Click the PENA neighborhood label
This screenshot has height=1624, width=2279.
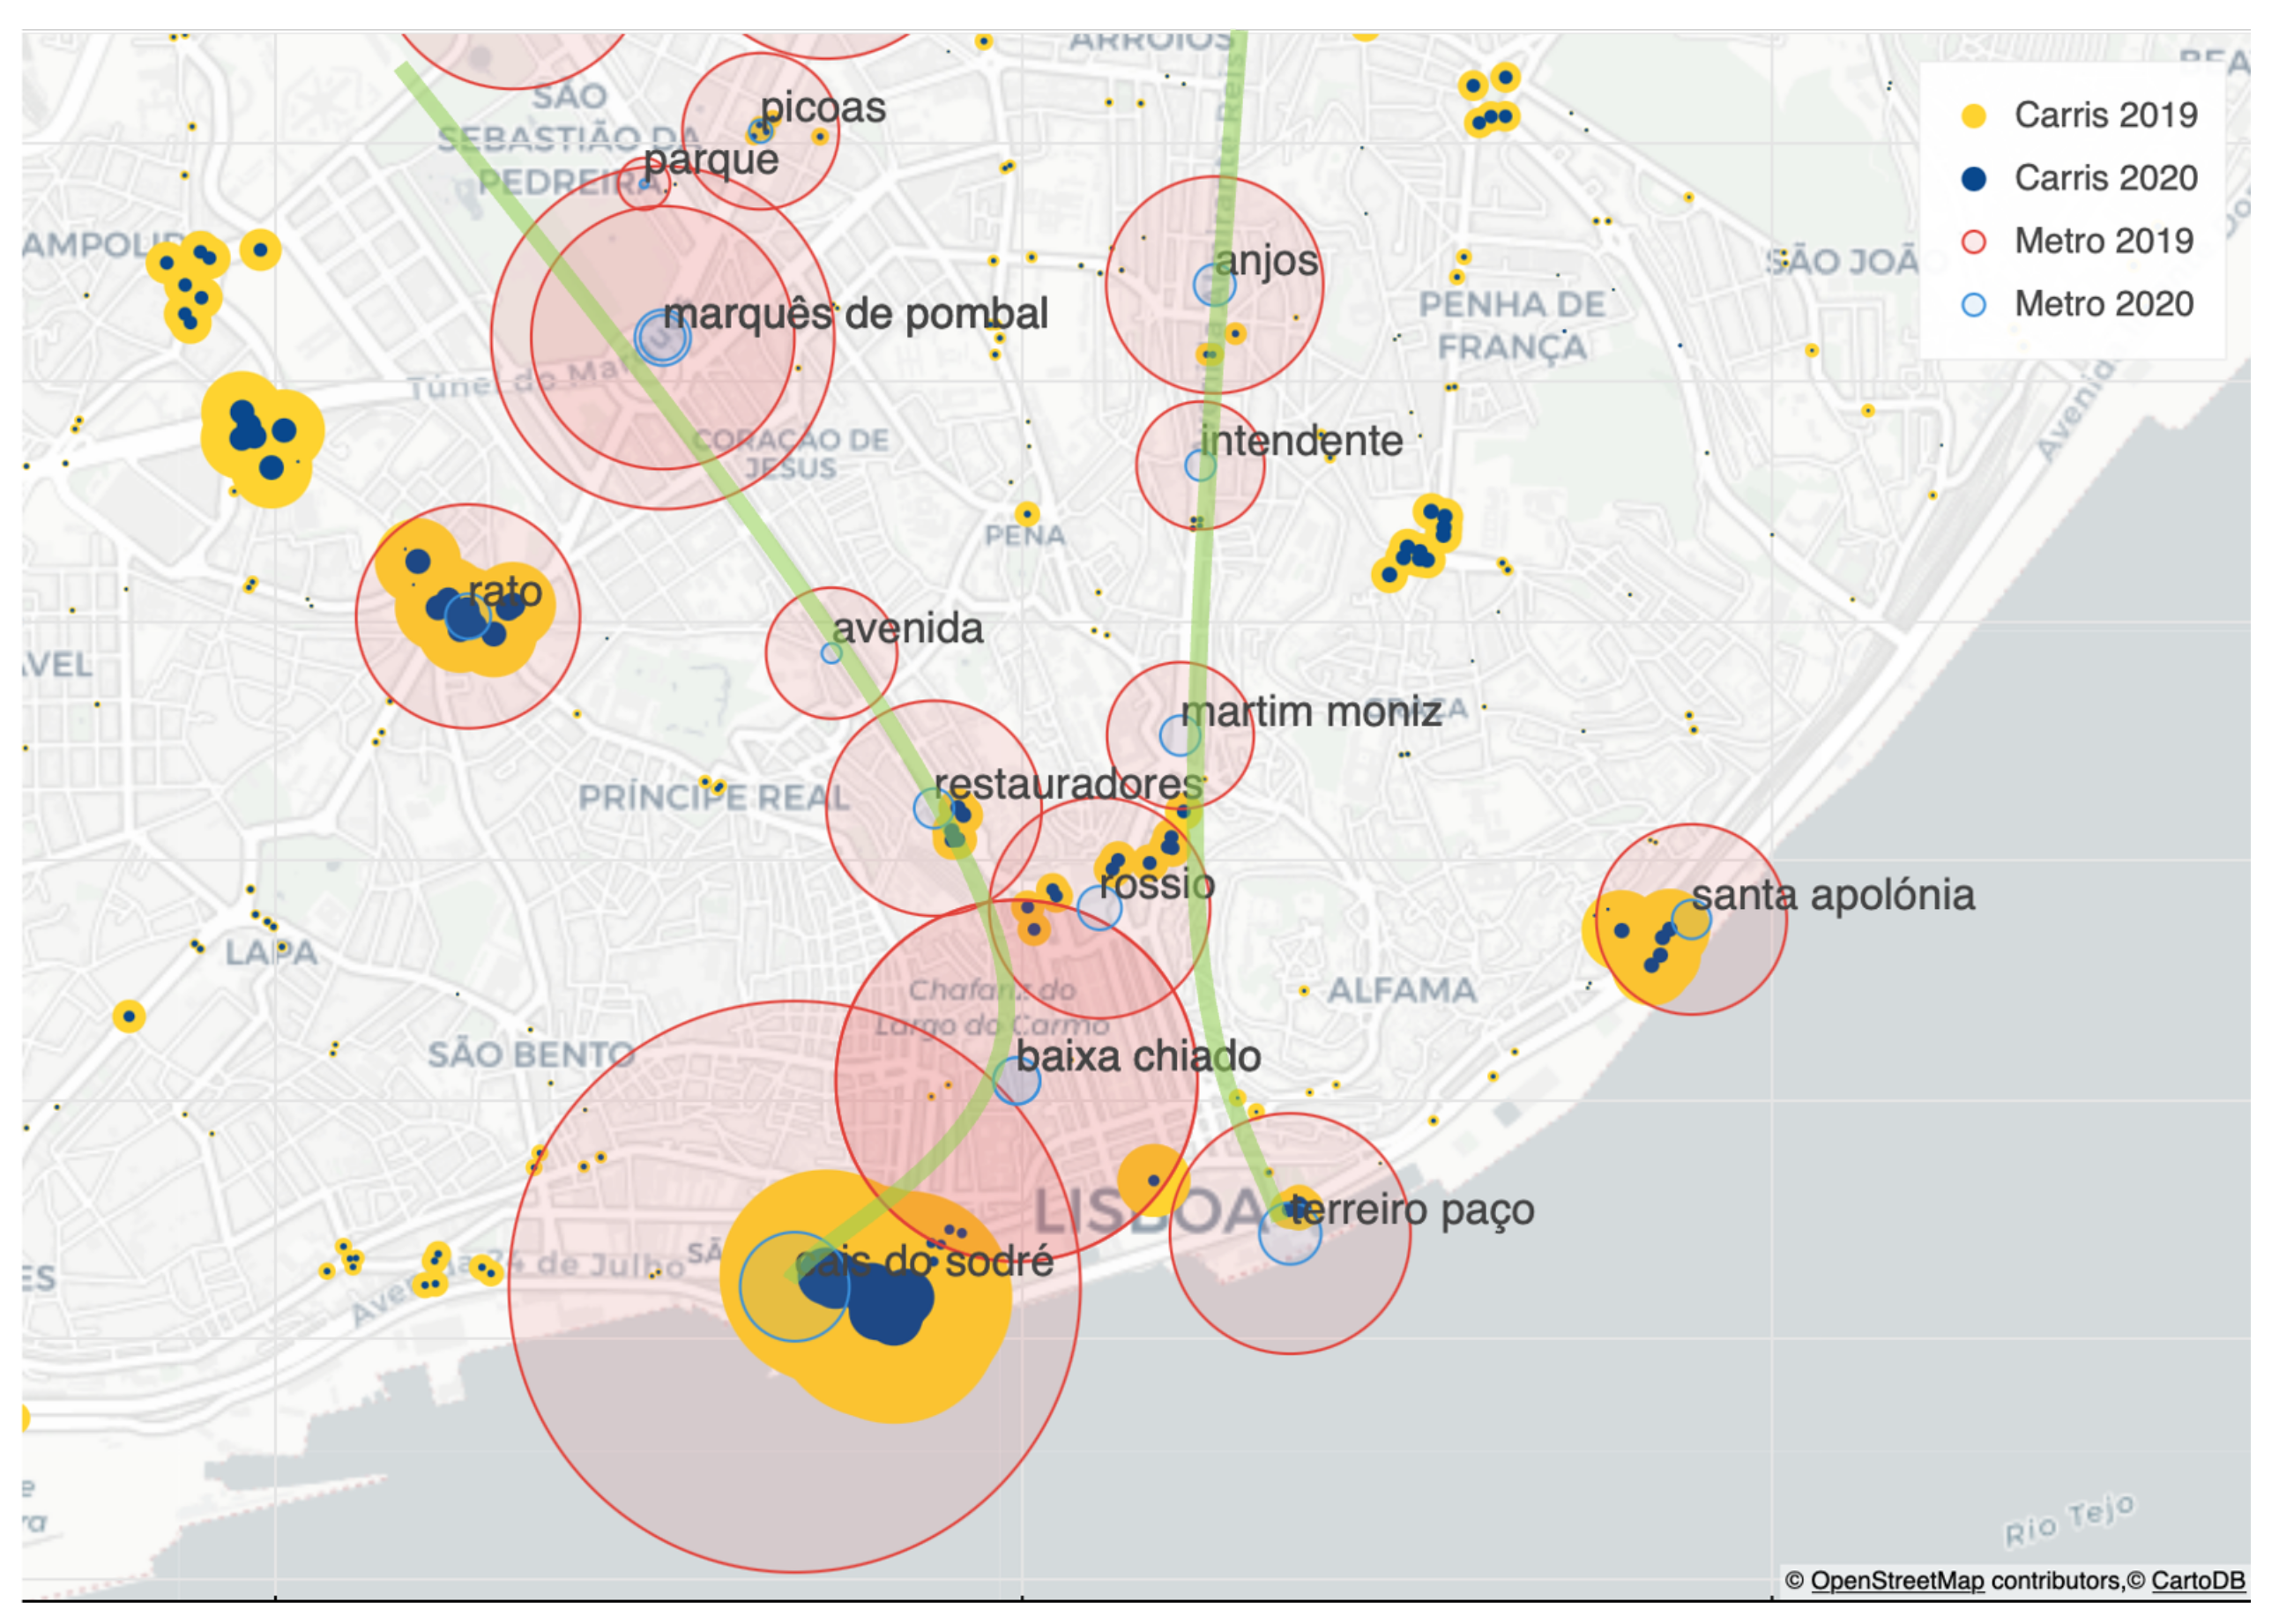[1025, 536]
